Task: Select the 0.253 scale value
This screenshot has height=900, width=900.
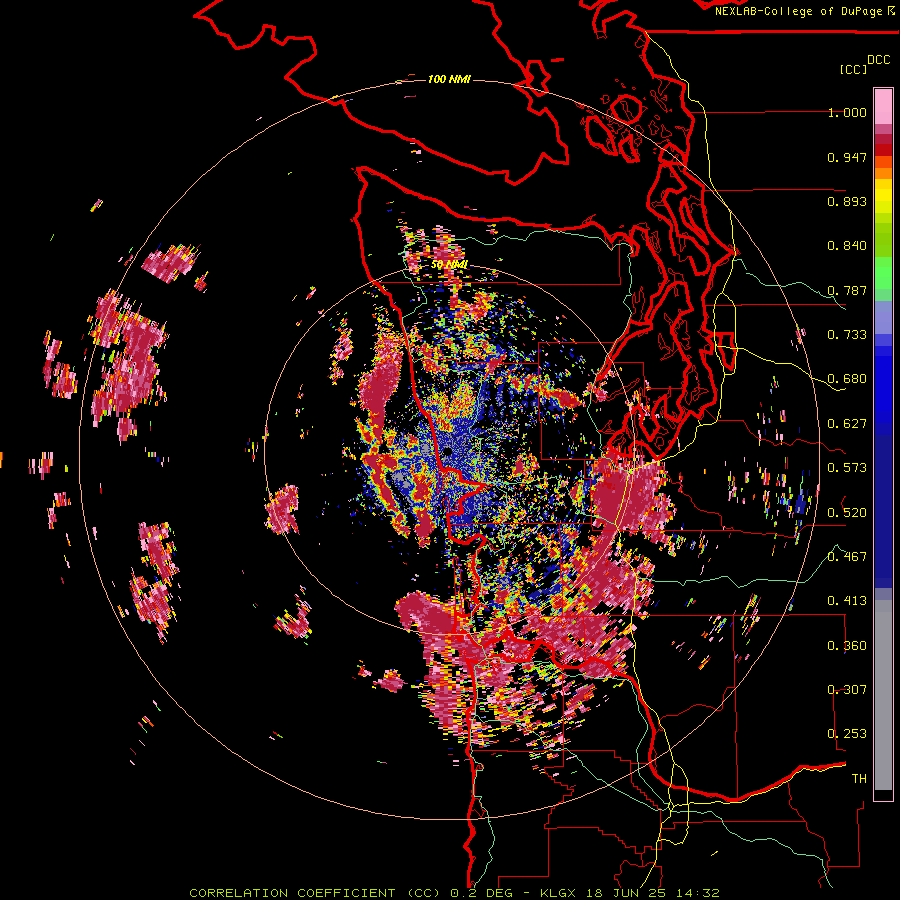Action: pos(847,734)
